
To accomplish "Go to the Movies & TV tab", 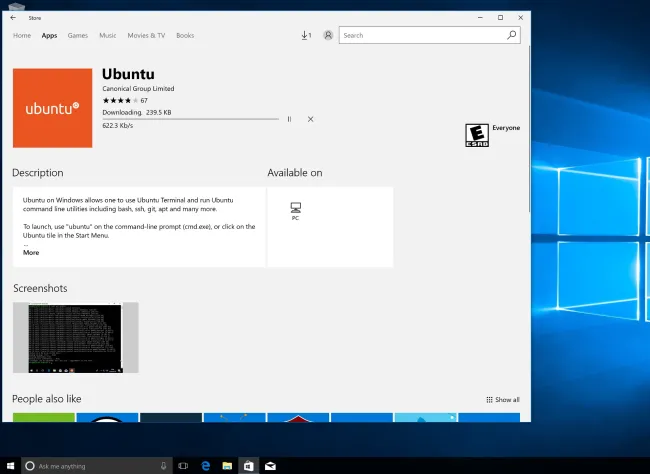I will 146,36.
